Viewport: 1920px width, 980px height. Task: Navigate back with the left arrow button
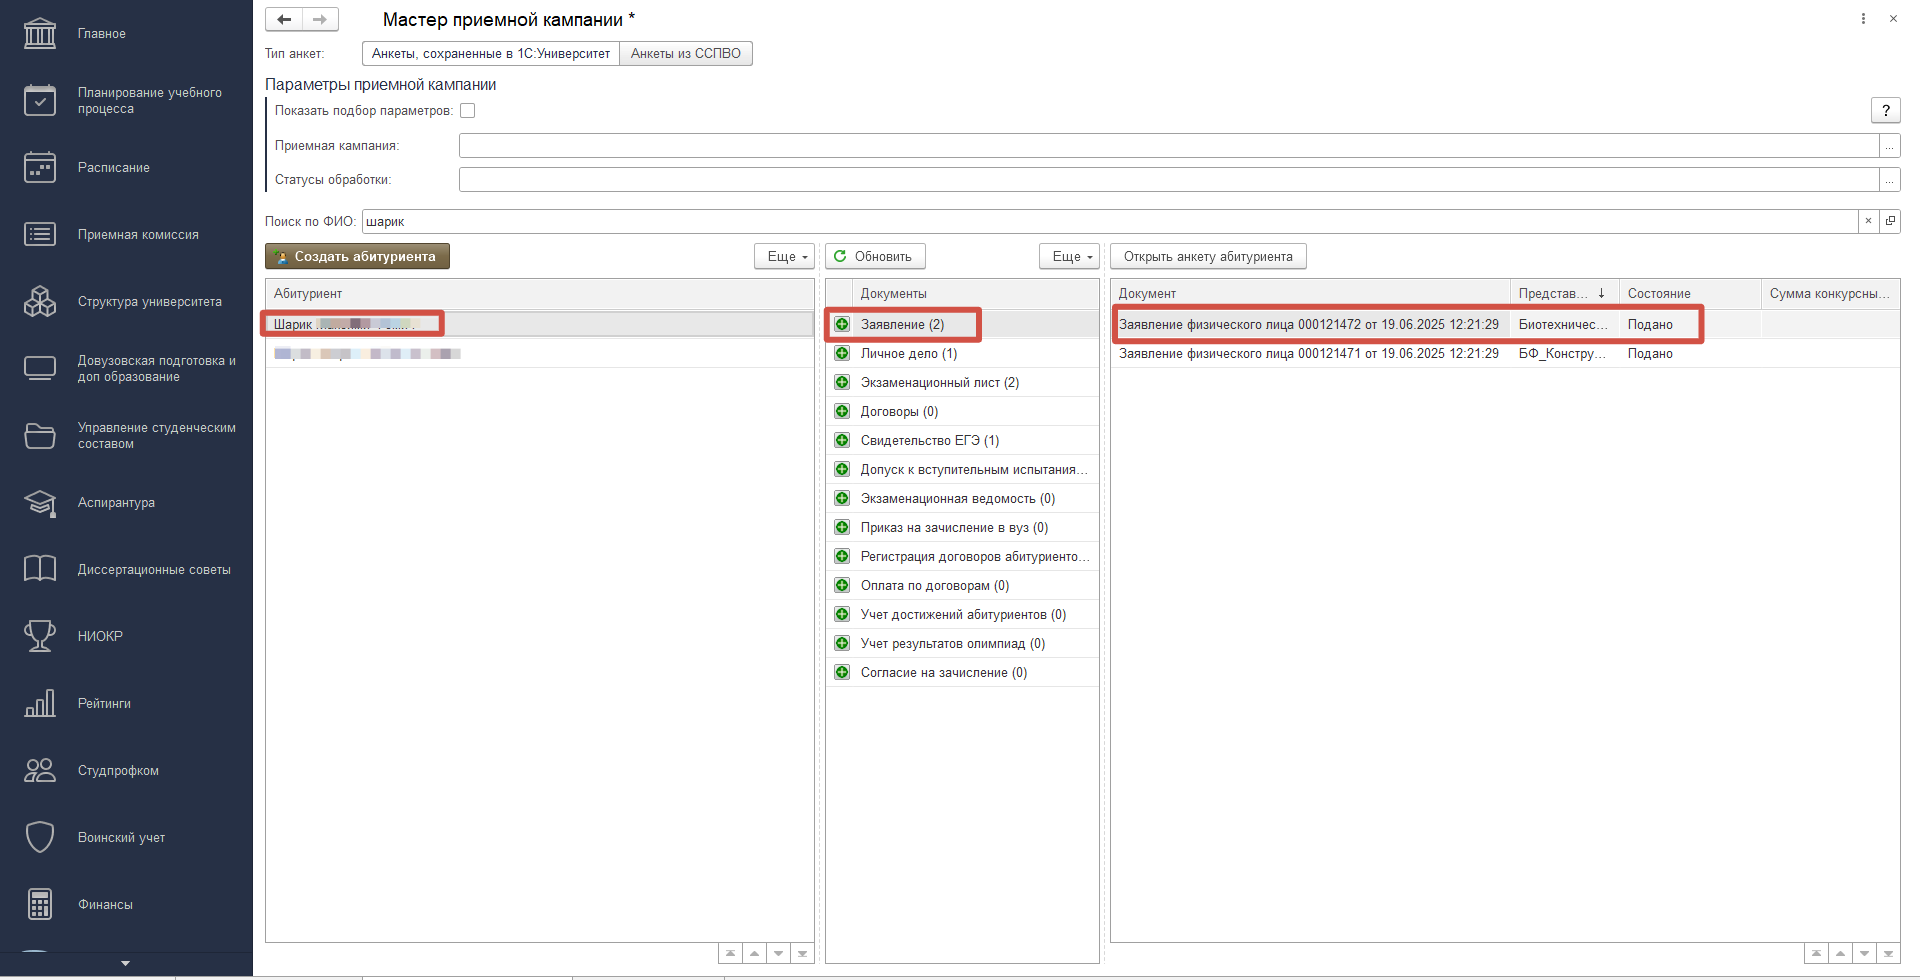coord(284,20)
